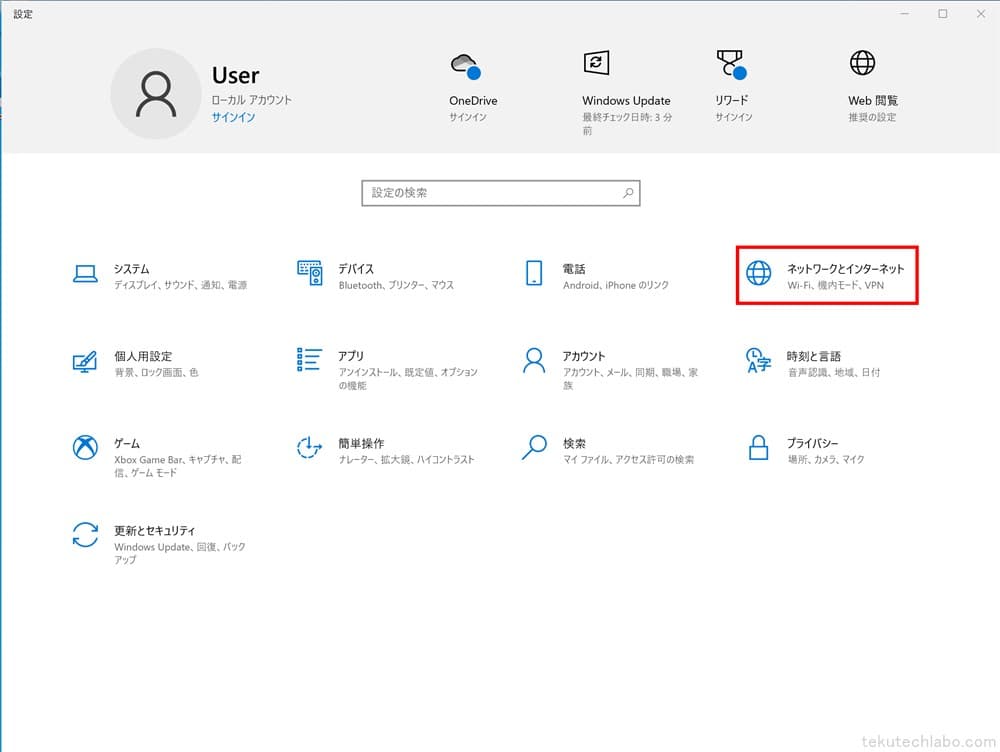Click the デバイス title text
This screenshot has width=1000, height=752.
click(x=356, y=269)
